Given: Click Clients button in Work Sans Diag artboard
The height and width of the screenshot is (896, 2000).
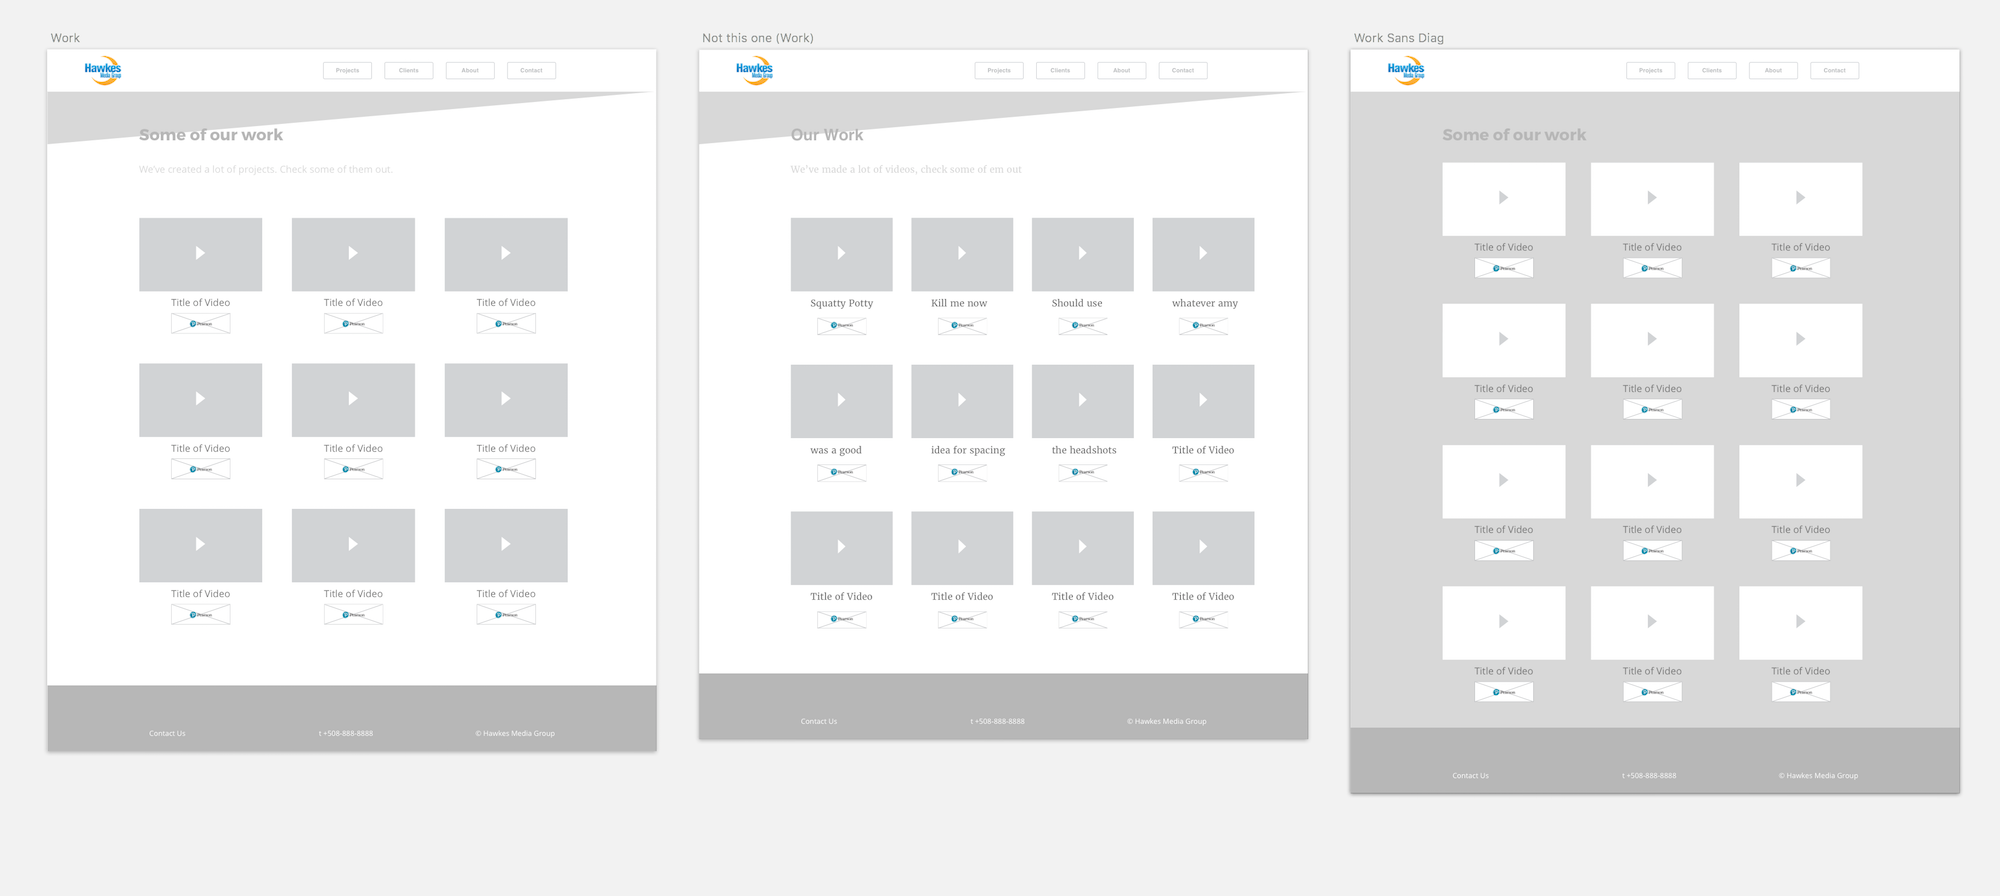Looking at the screenshot, I should (x=1712, y=71).
